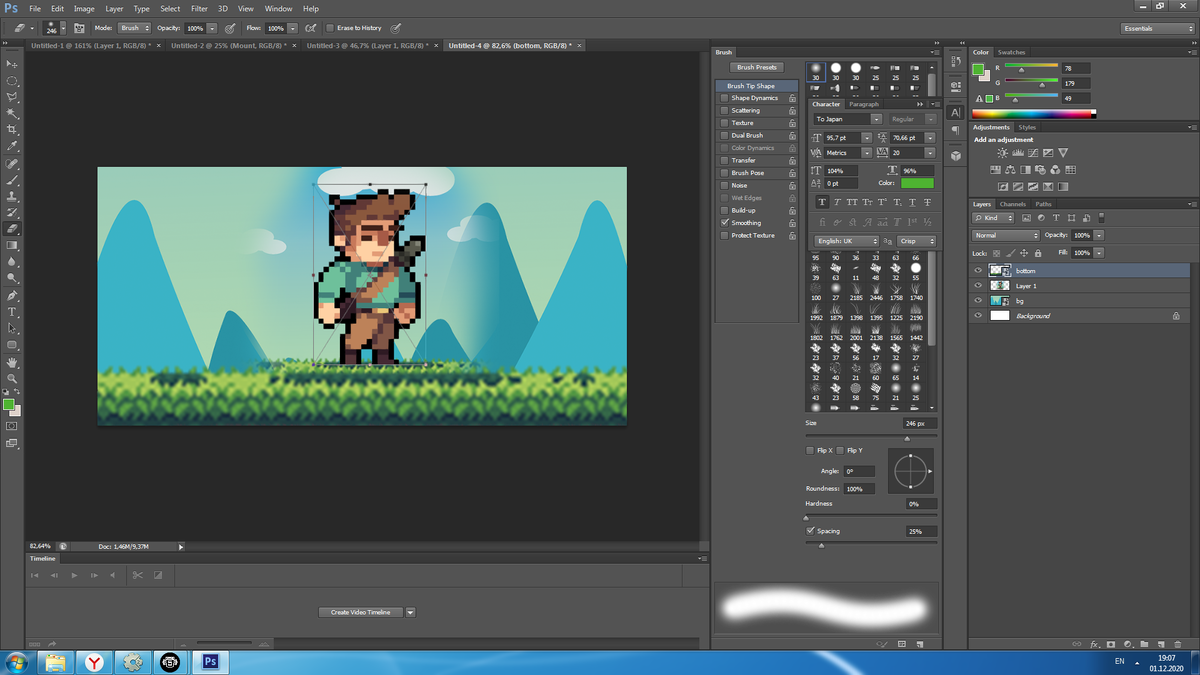Click Brightness/Contrast adjustment icon

tap(1002, 153)
